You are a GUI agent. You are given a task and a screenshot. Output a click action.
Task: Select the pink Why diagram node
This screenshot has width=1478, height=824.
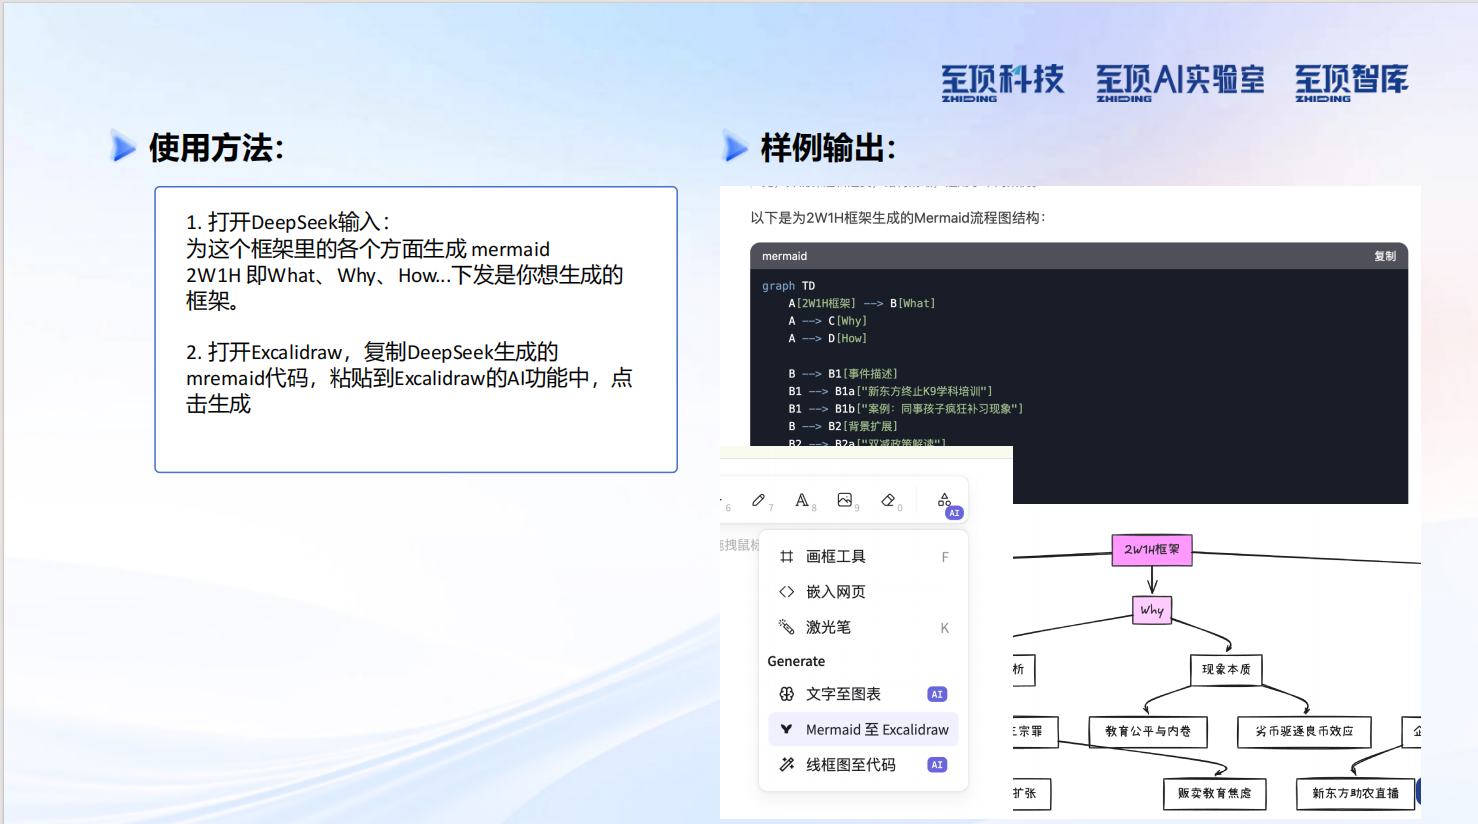click(x=1152, y=610)
